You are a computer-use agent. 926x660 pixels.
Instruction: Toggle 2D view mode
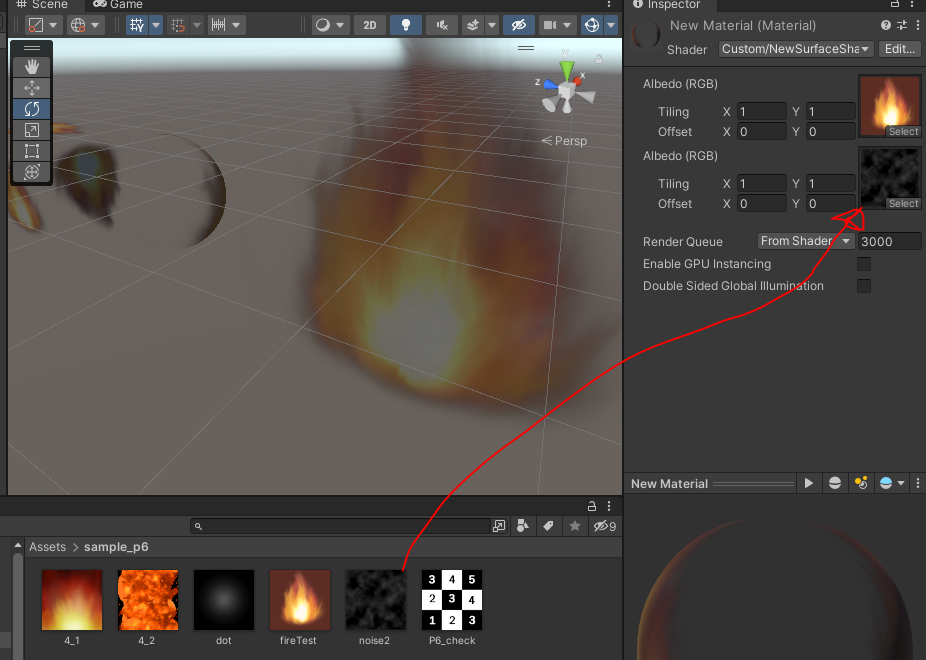pos(370,25)
